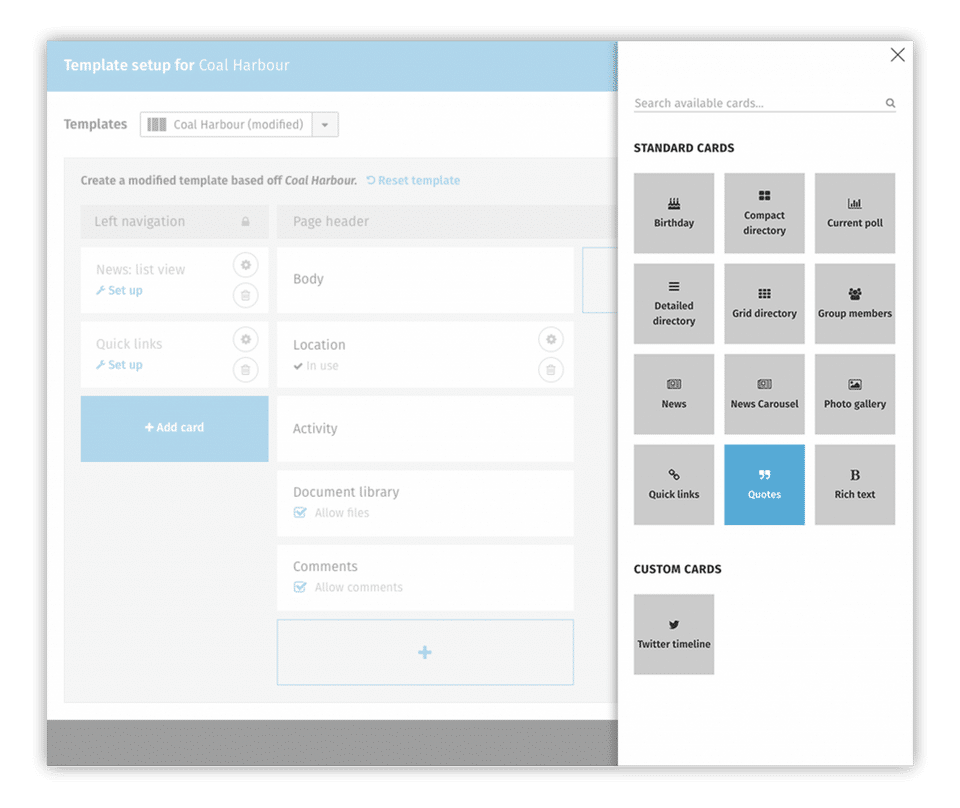Click the plus box below Comments

[x=425, y=652]
